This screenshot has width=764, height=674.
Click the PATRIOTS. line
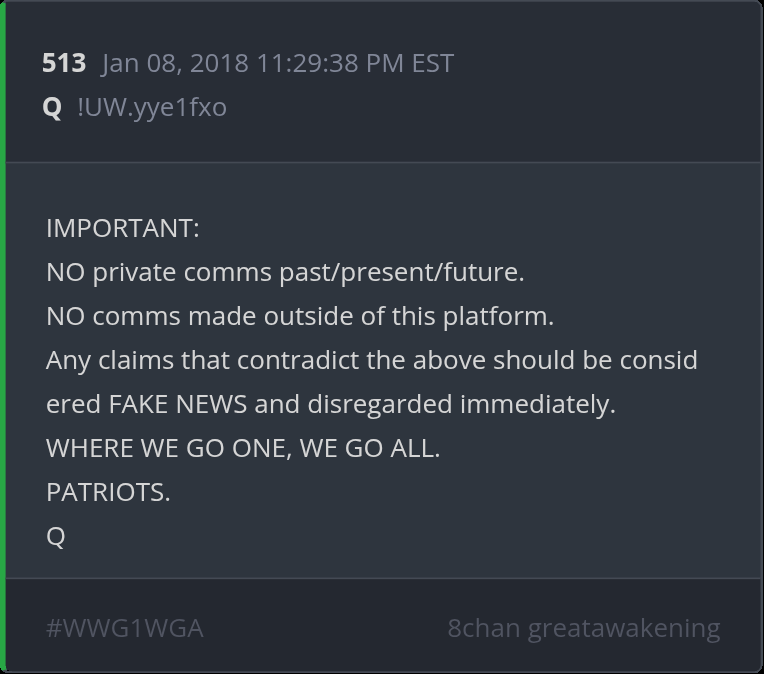coord(108,492)
